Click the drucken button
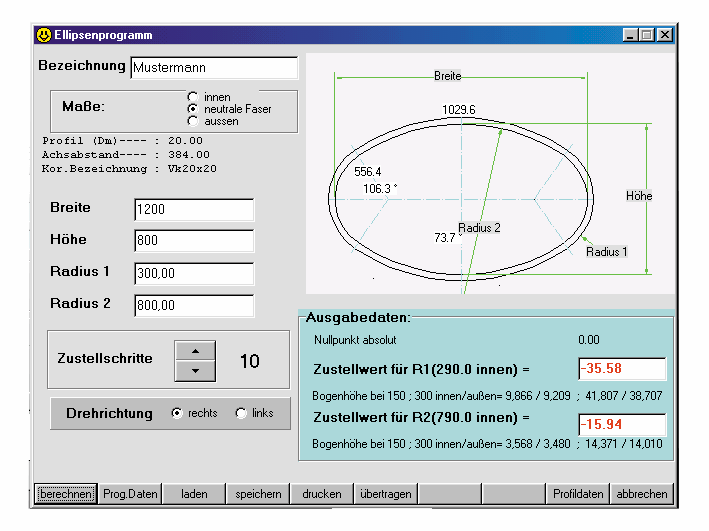This screenshot has height=531, width=709. [x=322, y=493]
